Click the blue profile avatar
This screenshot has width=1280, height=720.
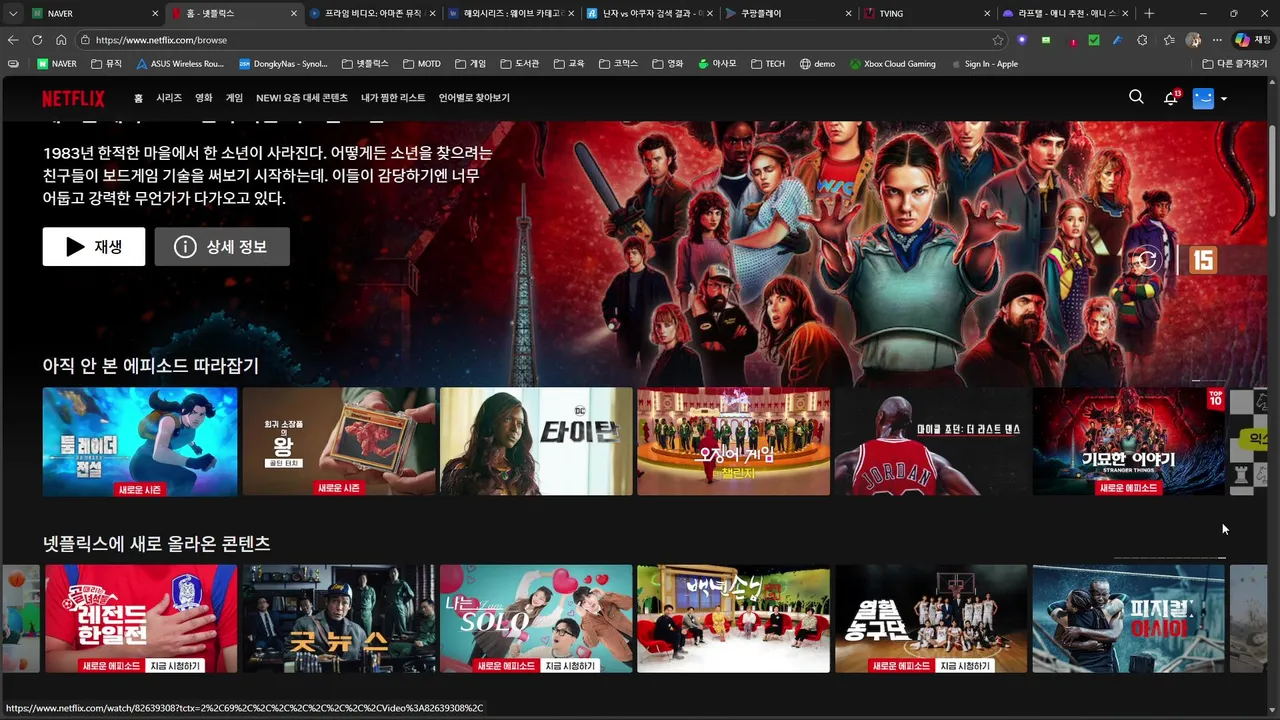pyautogui.click(x=1203, y=98)
